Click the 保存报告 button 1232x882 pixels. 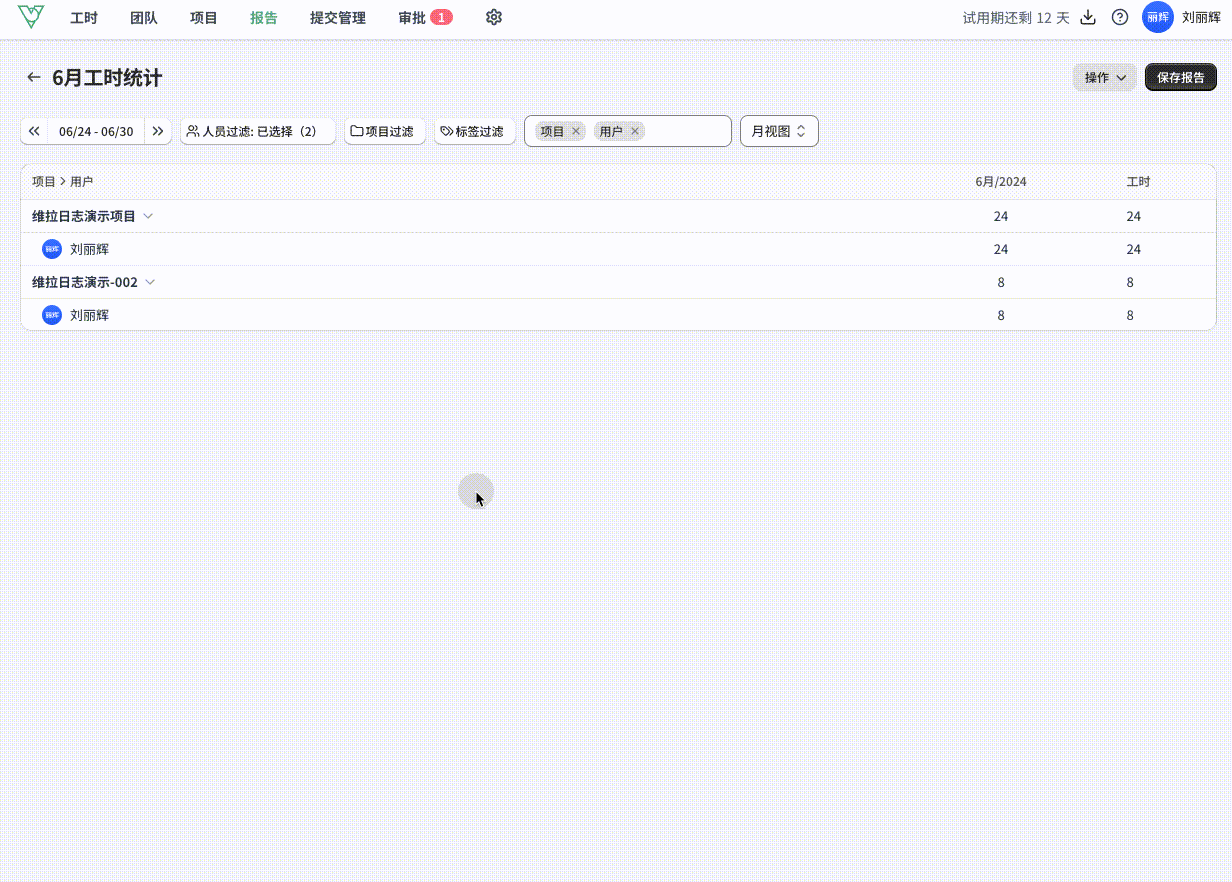tap(1181, 77)
